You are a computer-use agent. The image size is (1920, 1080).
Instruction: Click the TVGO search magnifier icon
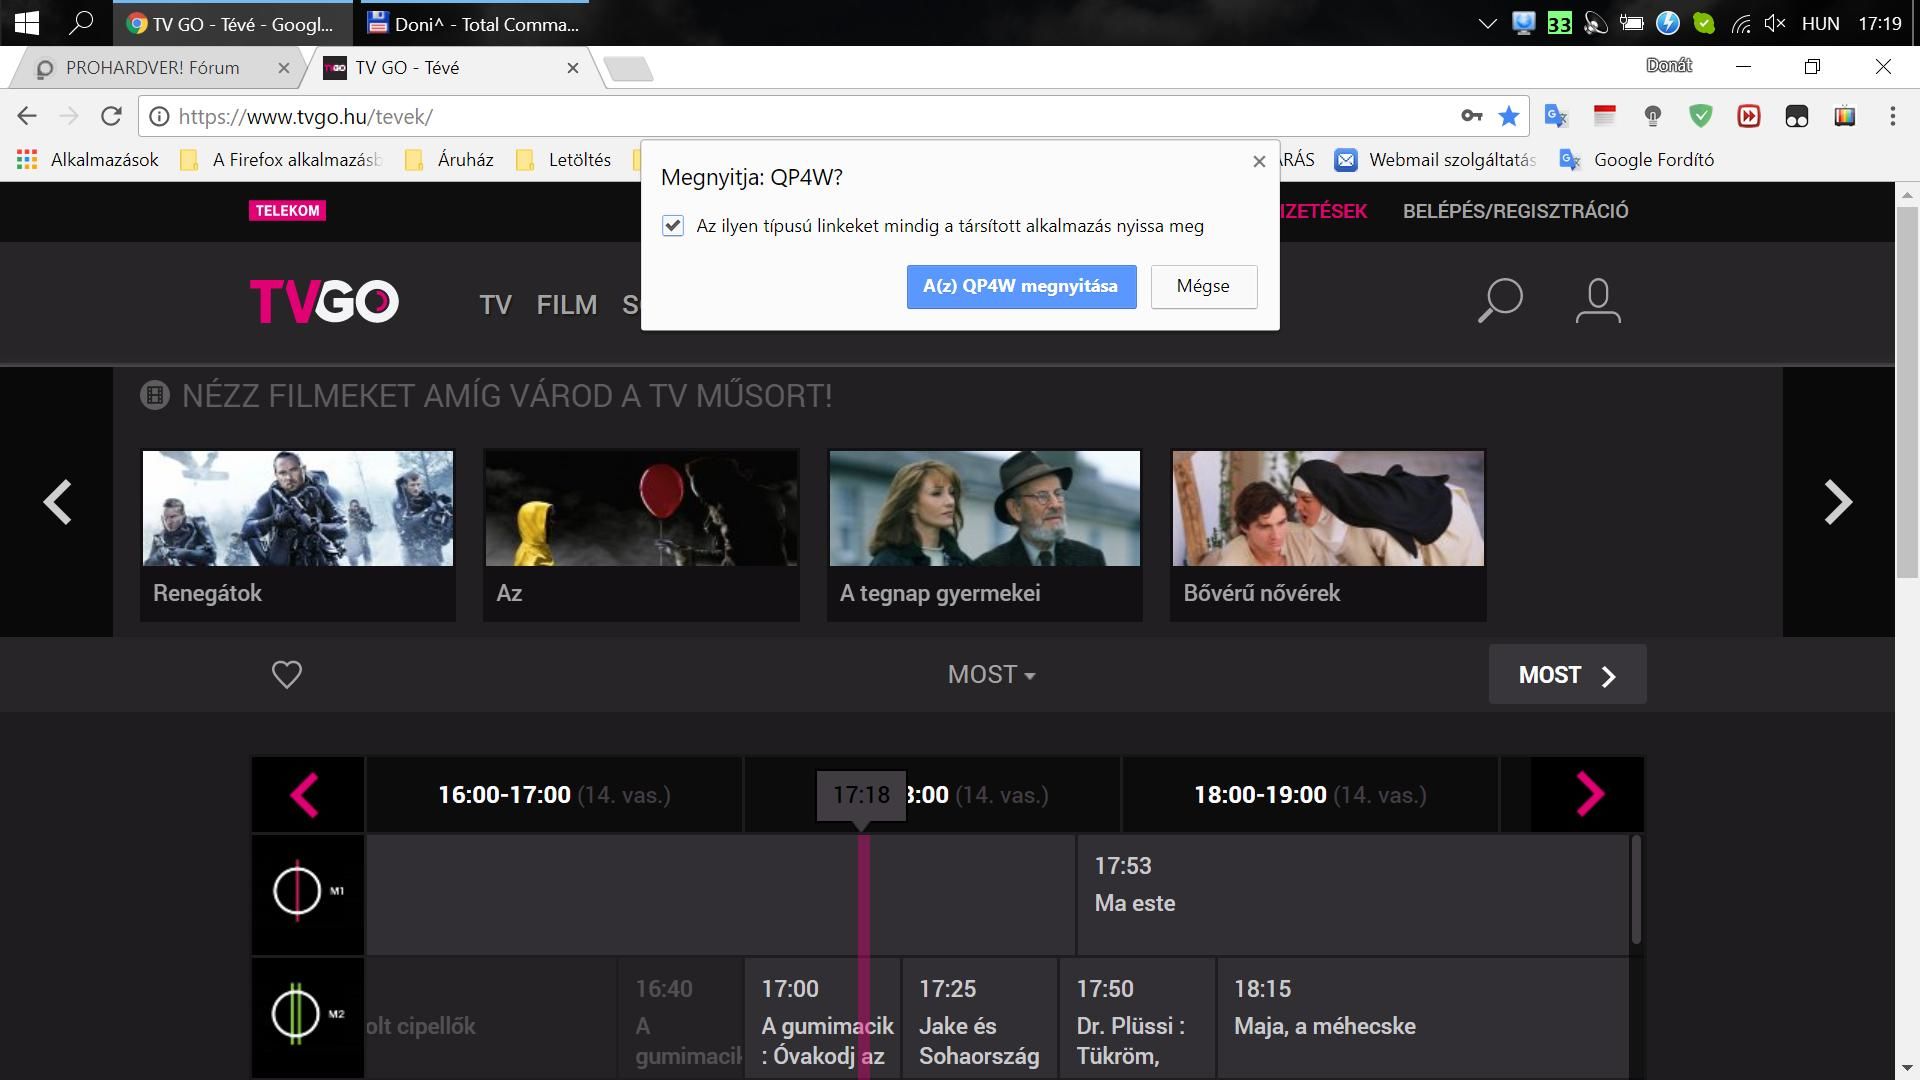pyautogui.click(x=1500, y=300)
